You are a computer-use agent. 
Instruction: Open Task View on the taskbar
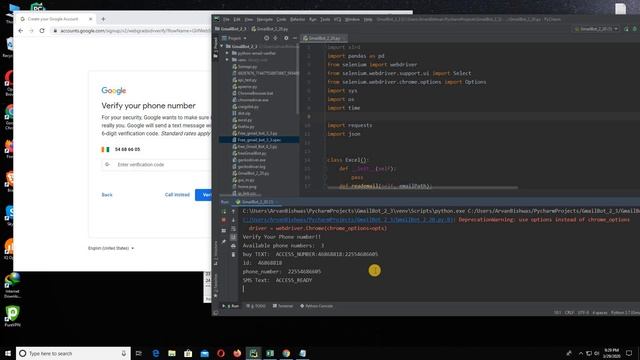[x=139, y=353]
